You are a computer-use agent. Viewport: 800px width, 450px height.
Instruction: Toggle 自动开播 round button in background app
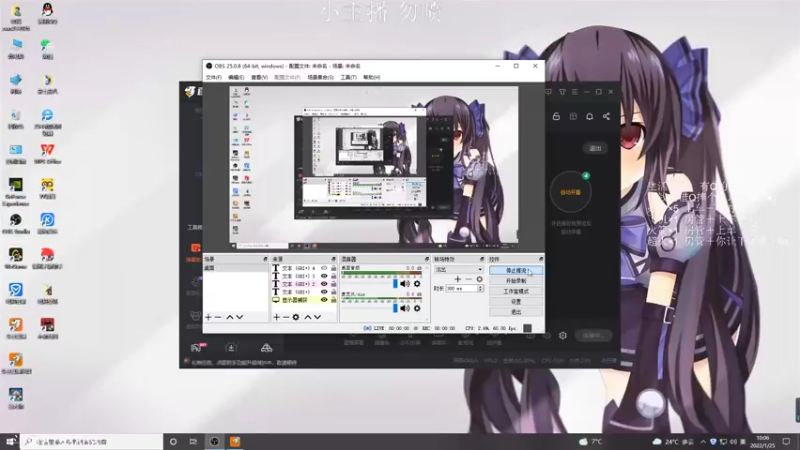[x=570, y=192]
